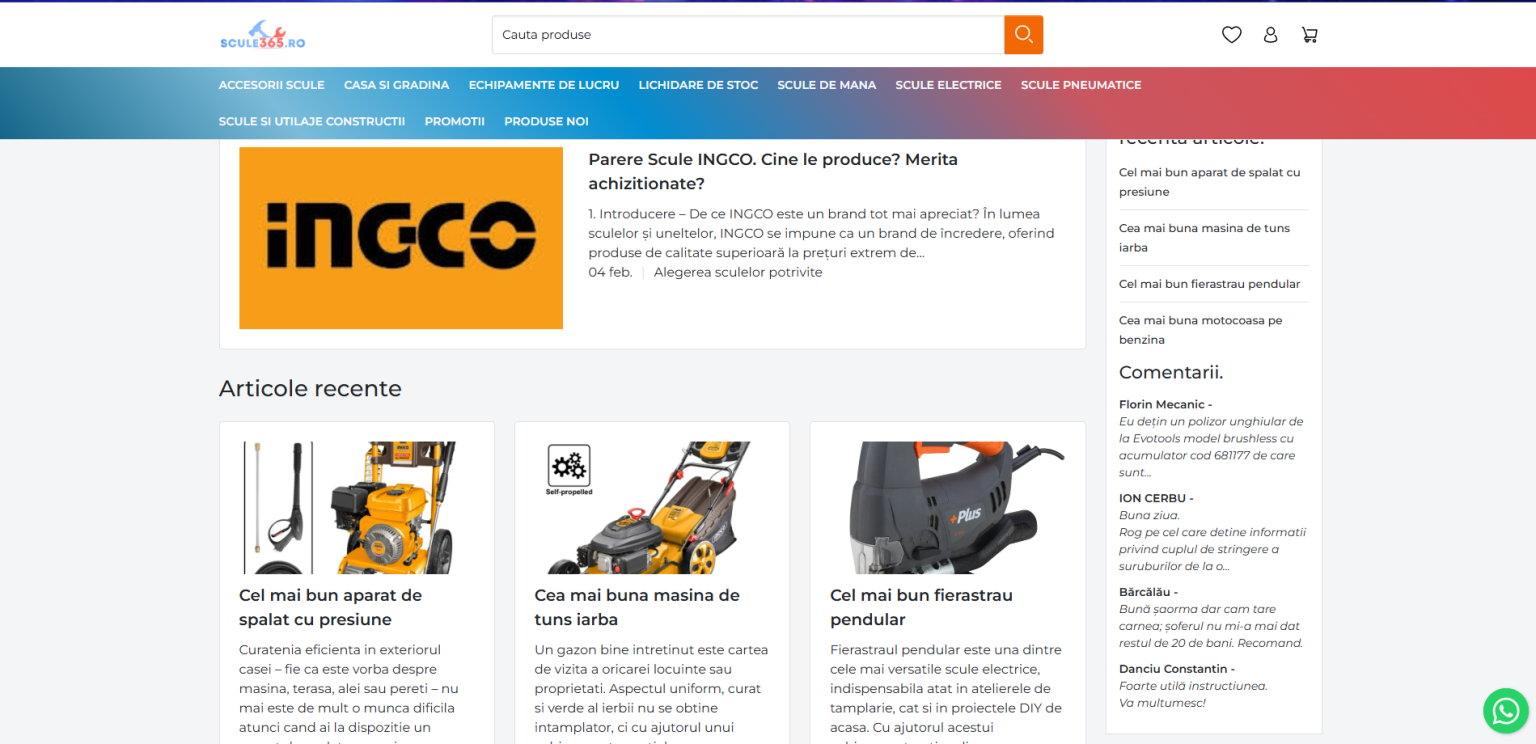The image size is (1536, 744).
Task: Open Cea mai buna masina de tuns iarba card title
Action: coord(637,607)
